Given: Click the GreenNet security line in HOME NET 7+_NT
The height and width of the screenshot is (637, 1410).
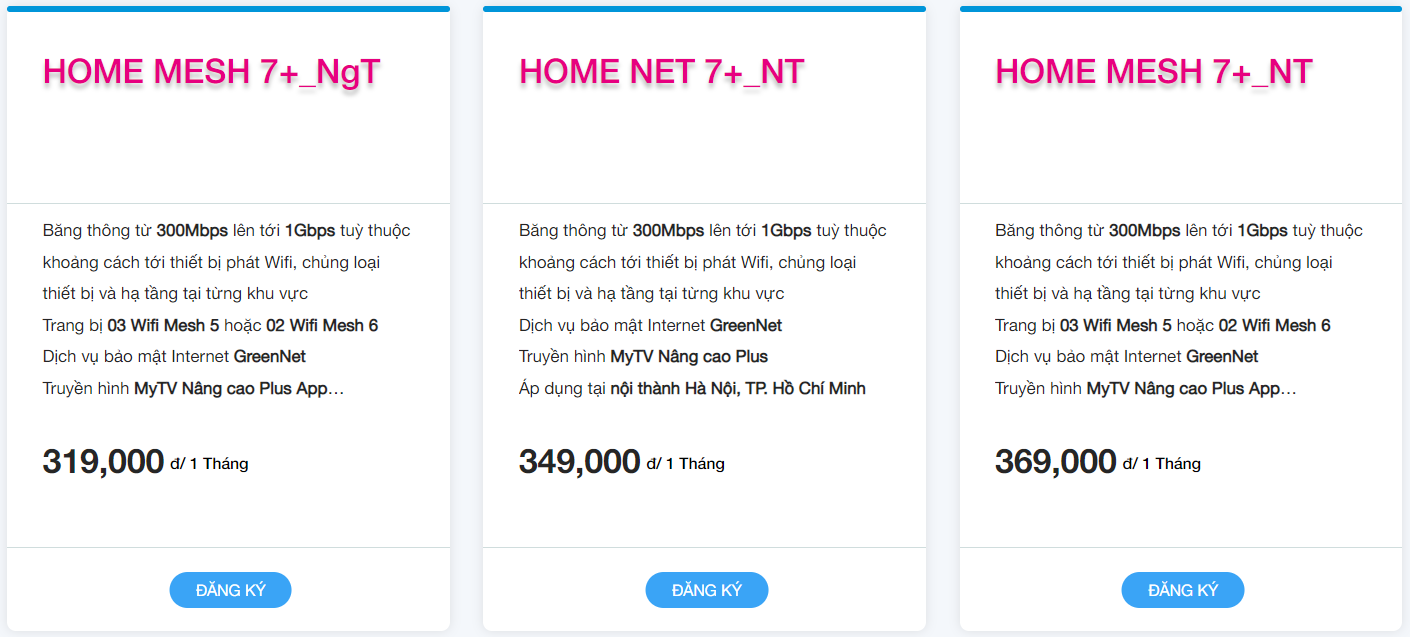Looking at the screenshot, I should point(650,325).
